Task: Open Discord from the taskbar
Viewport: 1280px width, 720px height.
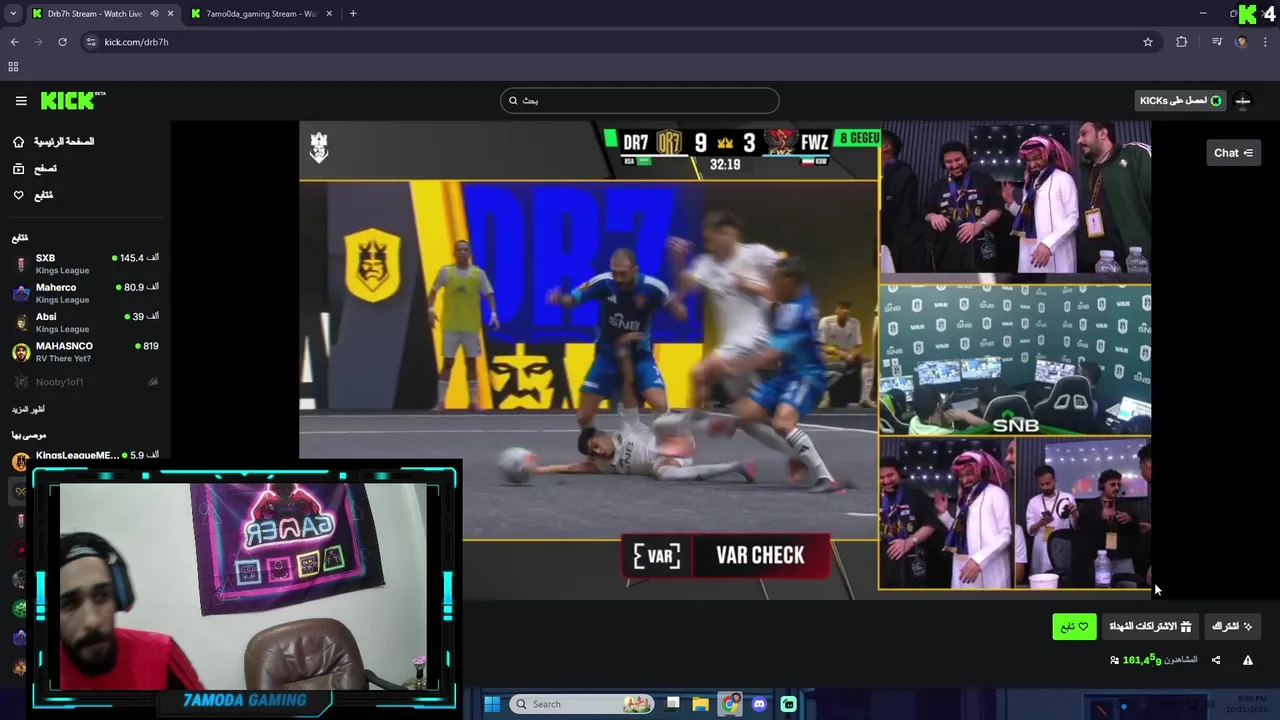Action: (759, 704)
